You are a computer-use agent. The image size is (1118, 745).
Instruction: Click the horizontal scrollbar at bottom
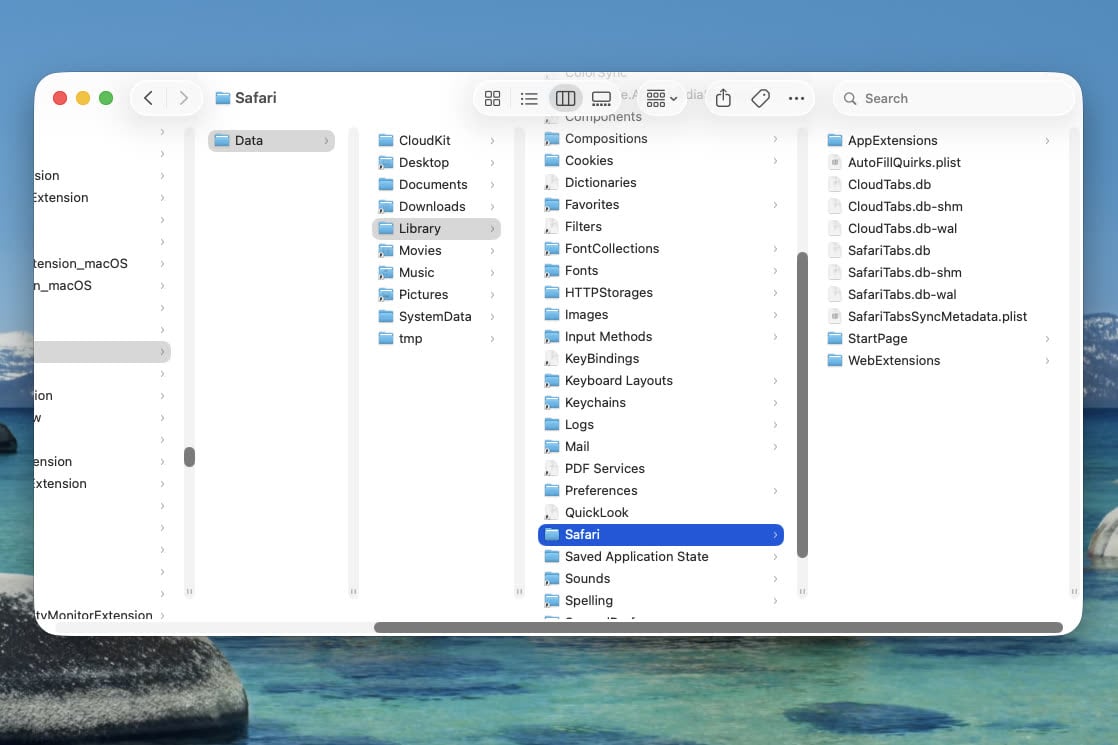(x=718, y=628)
